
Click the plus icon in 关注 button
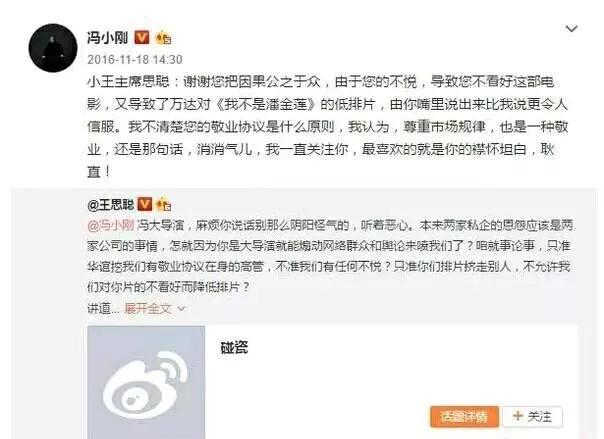click(518, 416)
